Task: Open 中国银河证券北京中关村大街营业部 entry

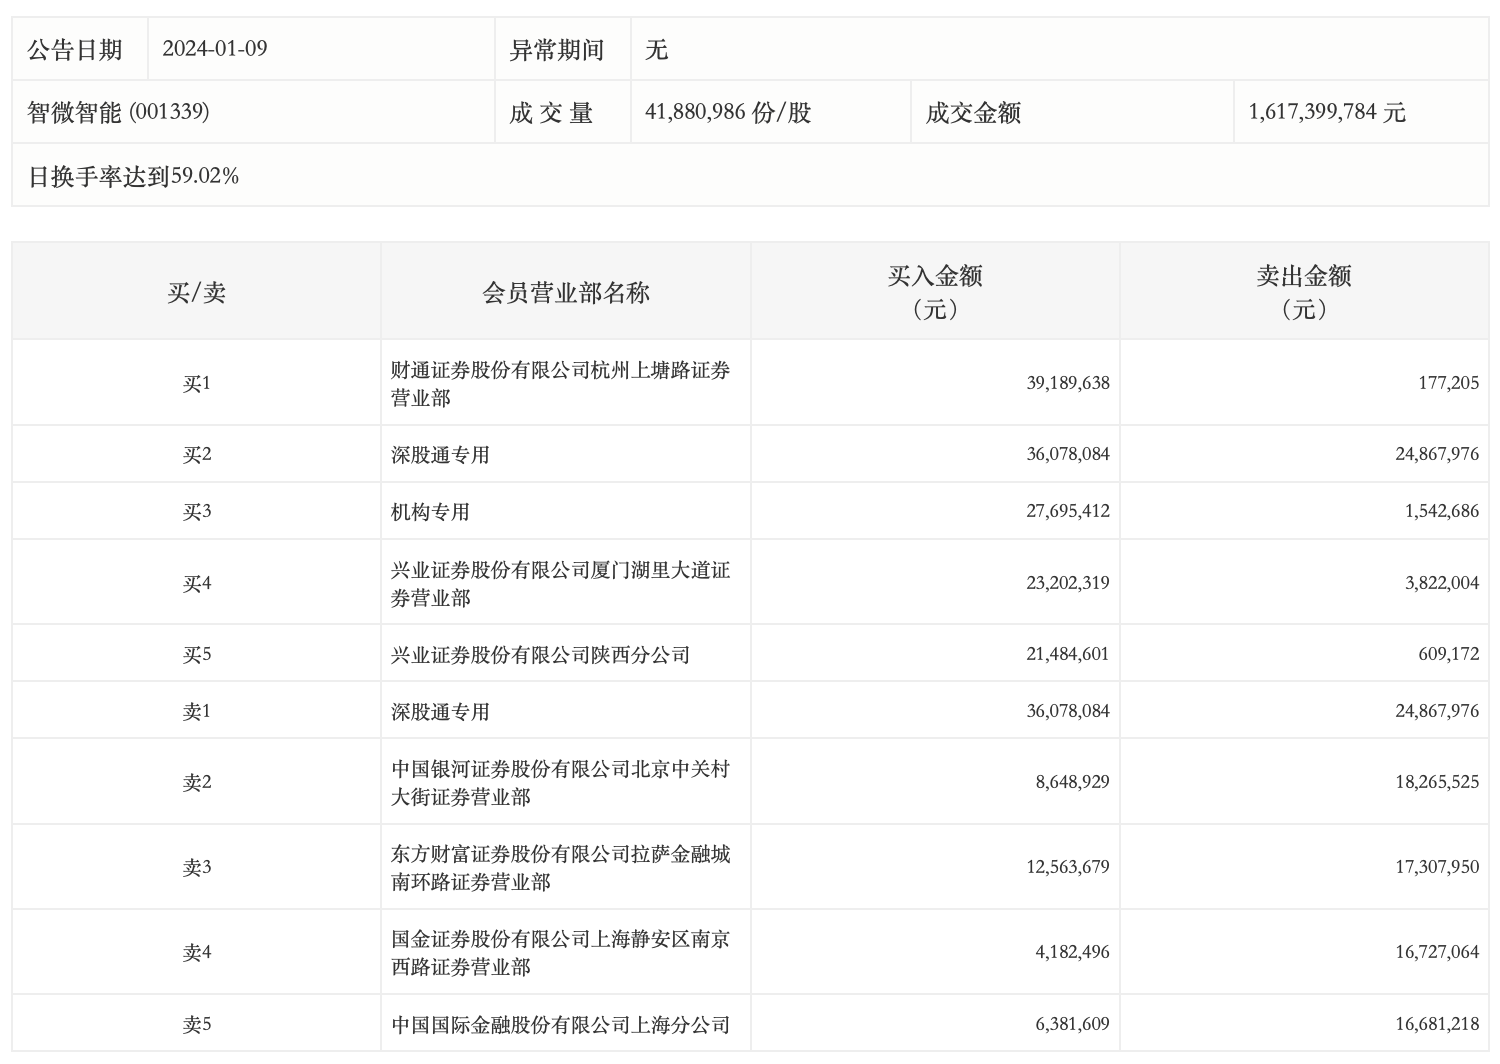Action: click(560, 783)
